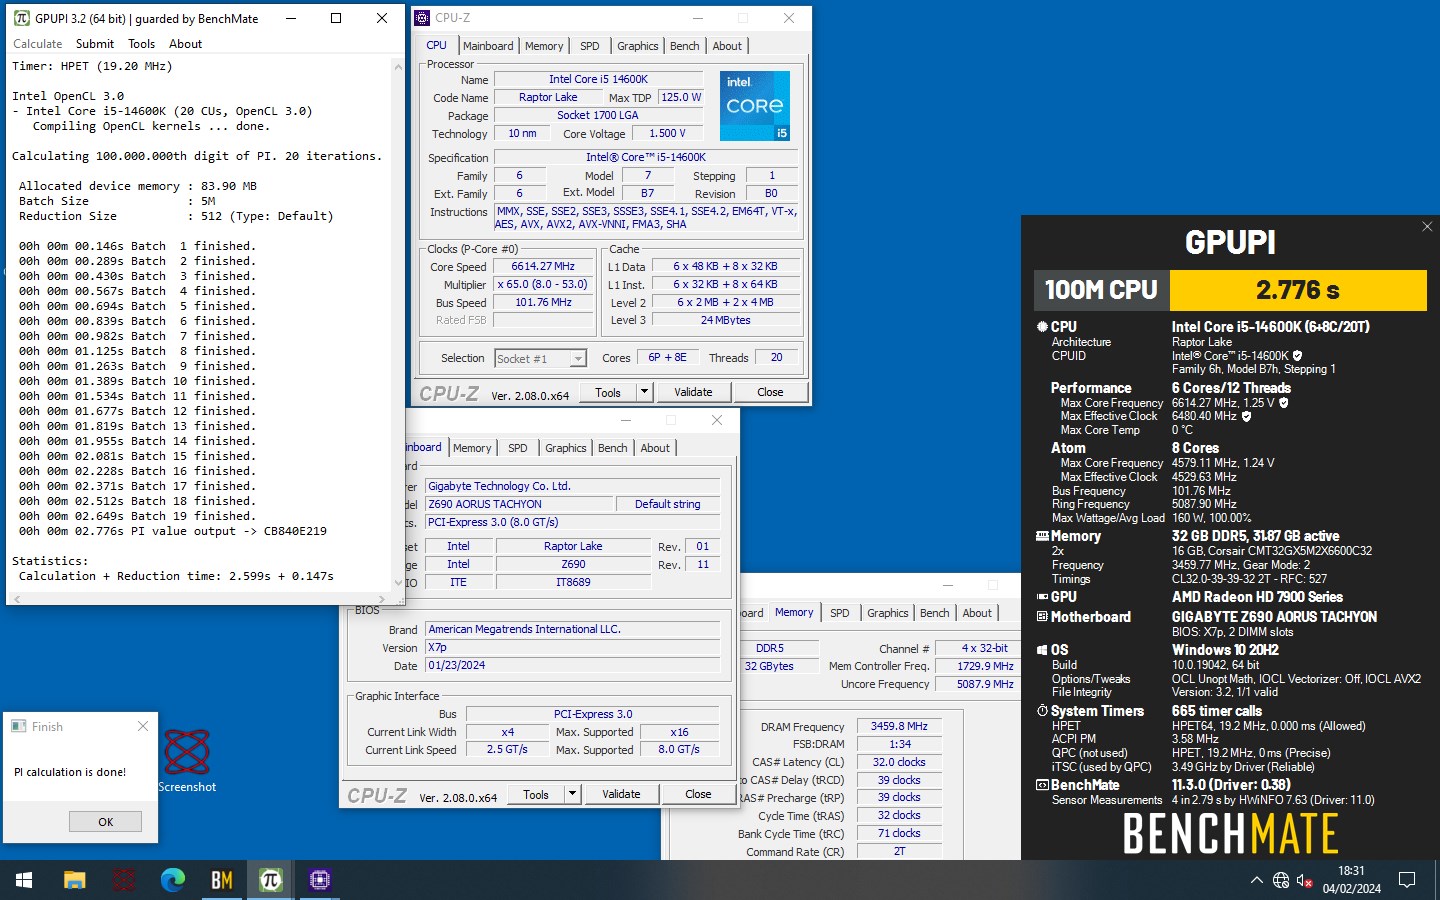
Task: Open Tools menu in GPUPI
Action: pos(142,44)
